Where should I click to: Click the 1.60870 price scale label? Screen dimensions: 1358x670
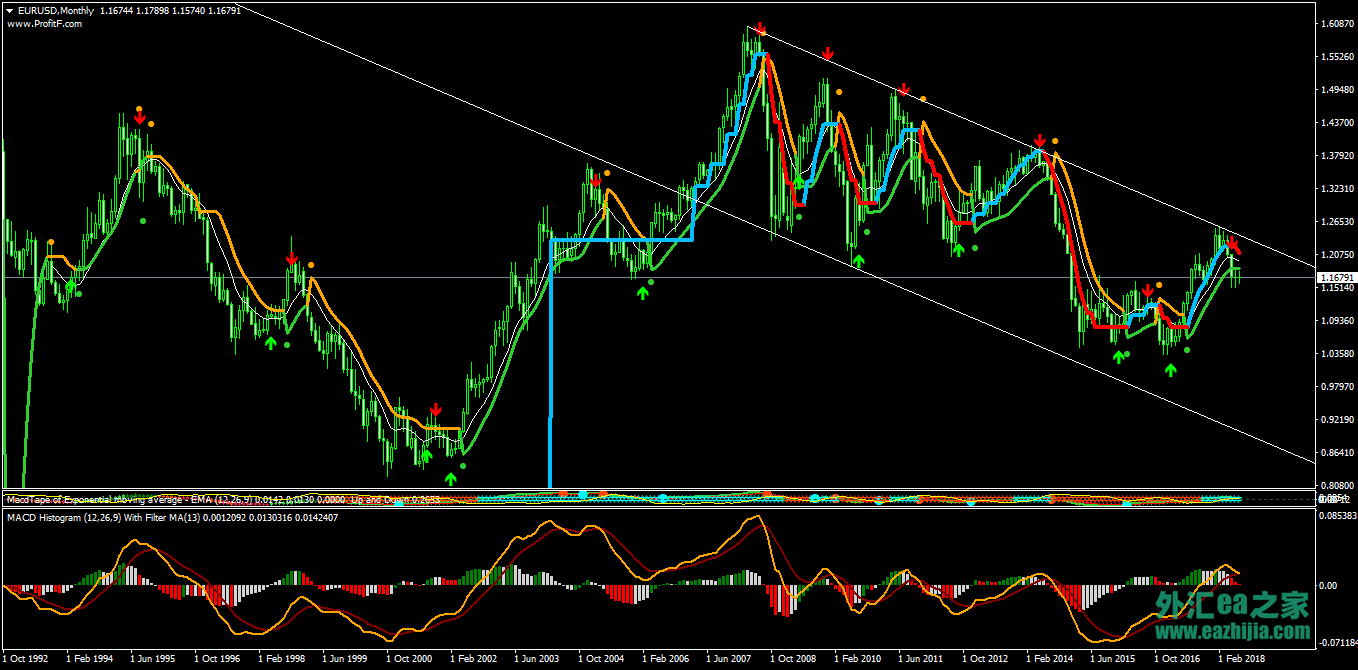click(x=1336, y=23)
